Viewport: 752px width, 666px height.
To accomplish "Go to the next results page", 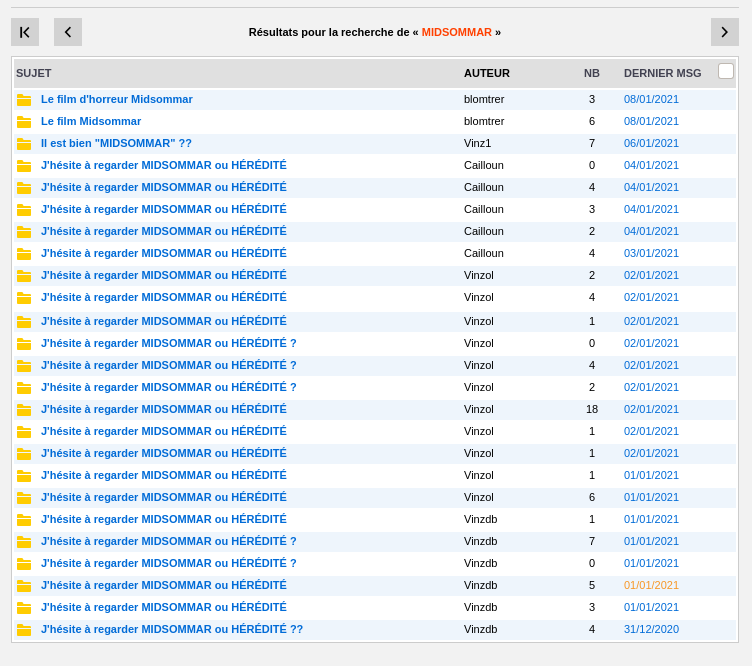I will (725, 32).
